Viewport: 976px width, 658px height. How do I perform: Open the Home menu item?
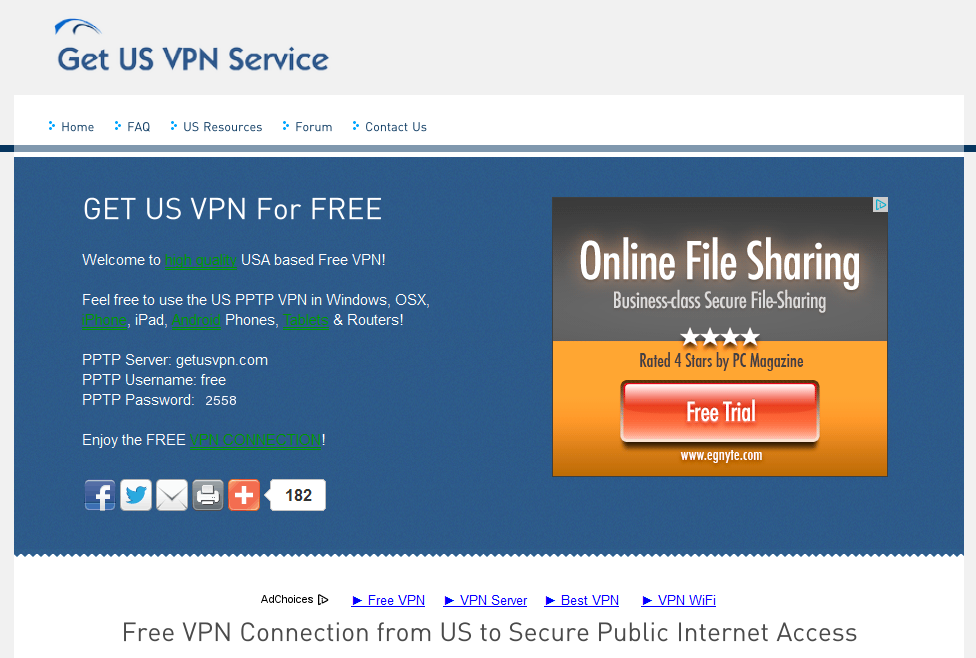[x=71, y=127]
